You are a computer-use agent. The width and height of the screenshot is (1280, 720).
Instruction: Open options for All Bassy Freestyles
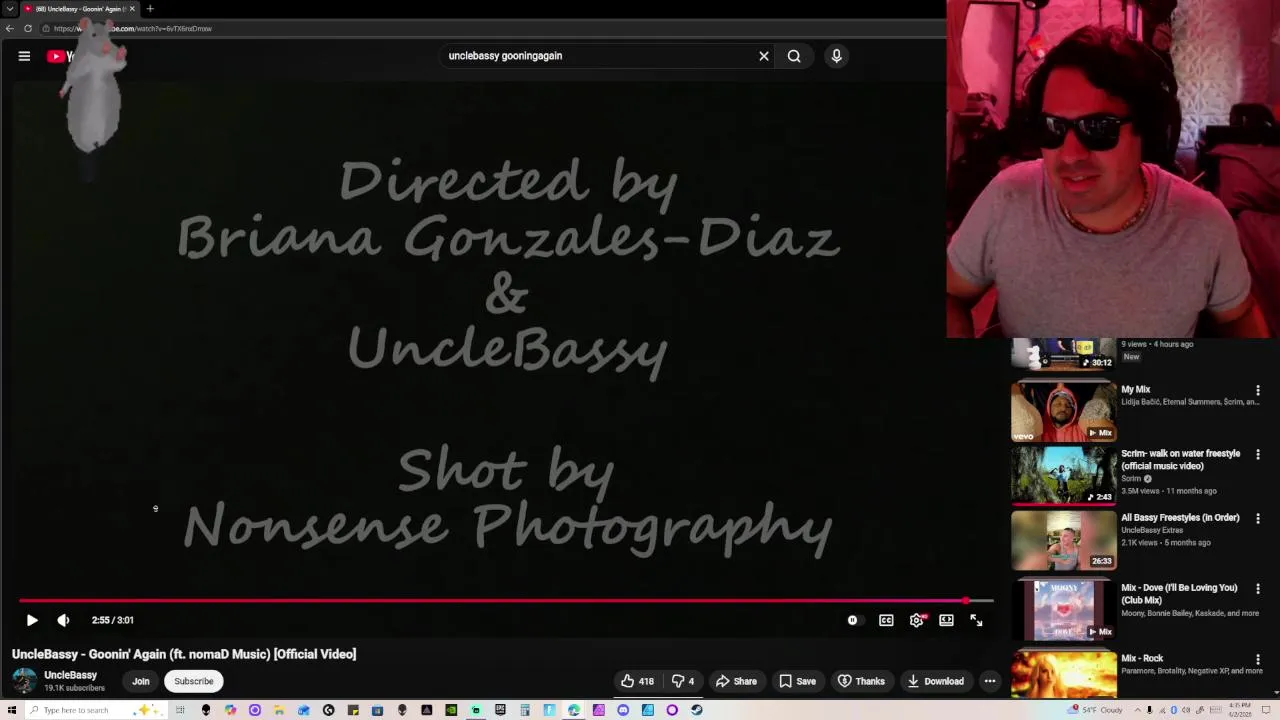point(1258,519)
